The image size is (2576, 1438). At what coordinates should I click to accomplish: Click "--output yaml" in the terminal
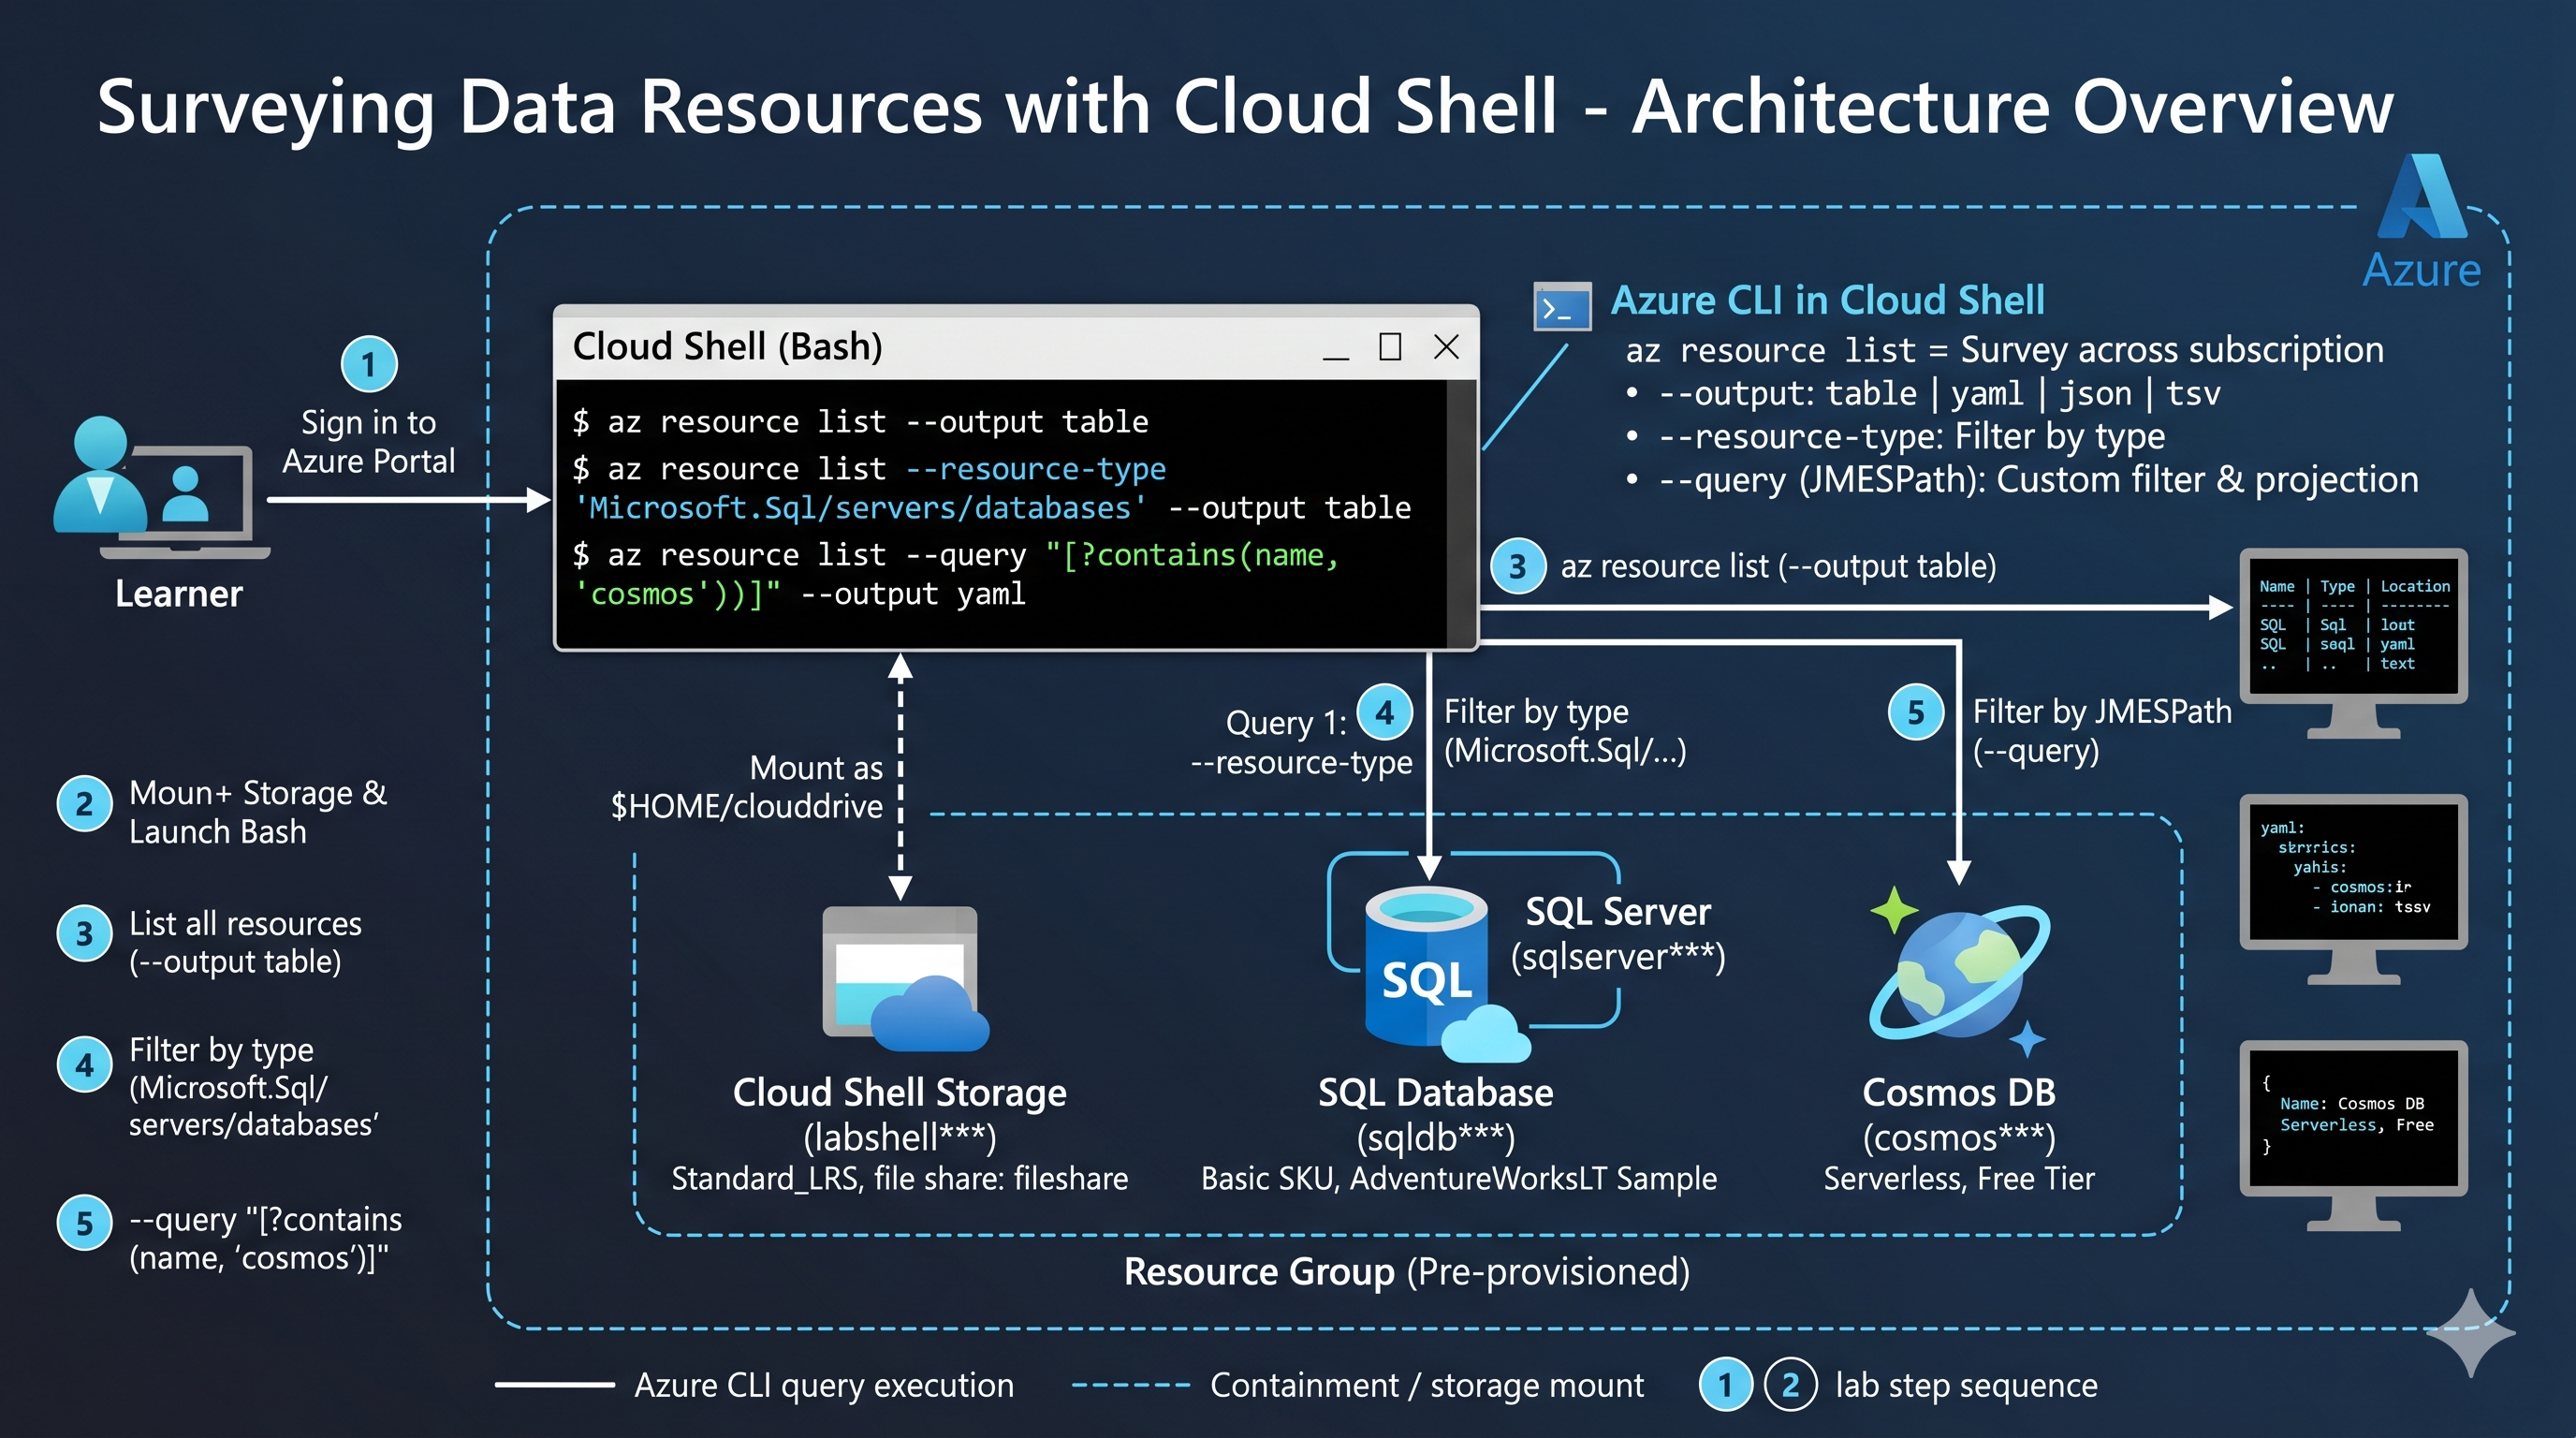coord(913,594)
